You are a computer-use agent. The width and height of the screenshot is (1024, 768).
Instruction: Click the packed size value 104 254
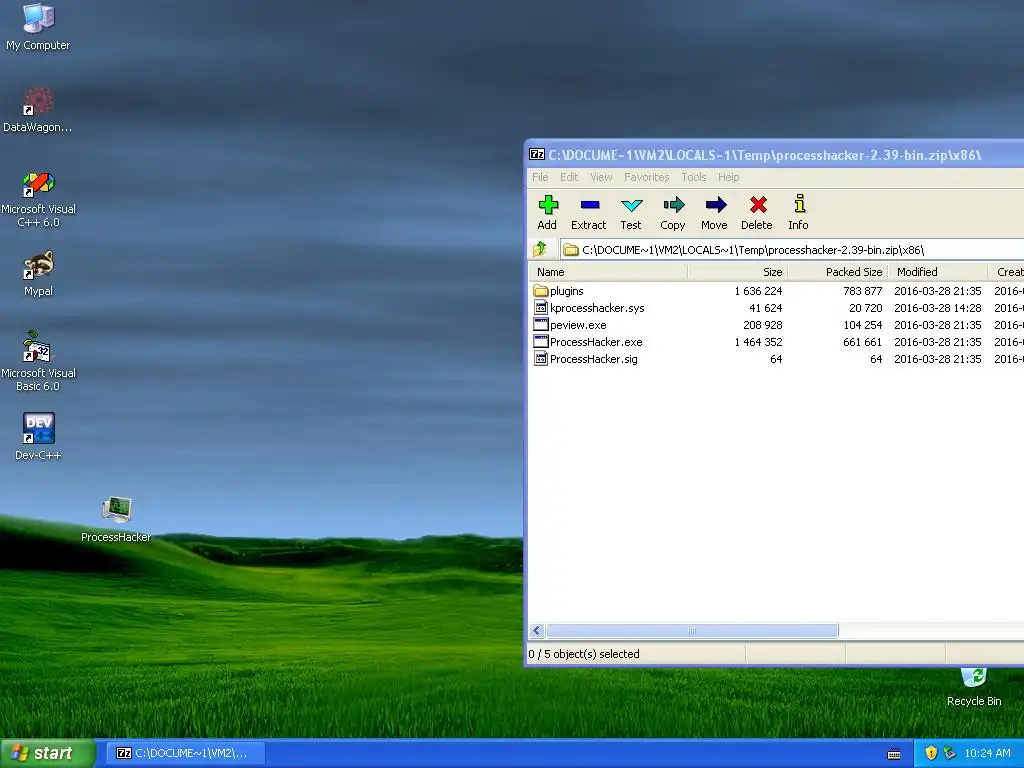coord(863,325)
